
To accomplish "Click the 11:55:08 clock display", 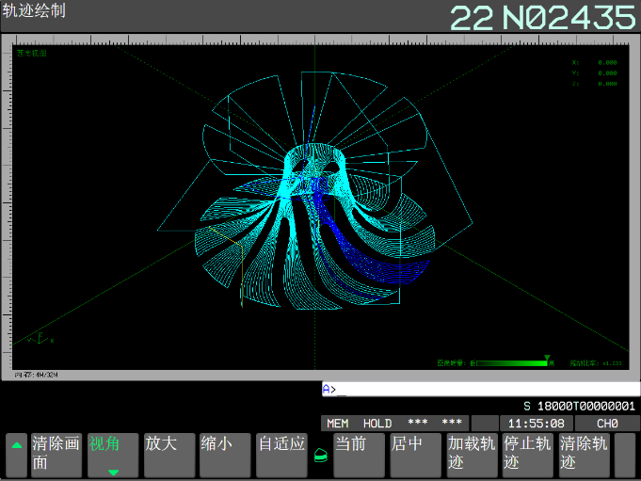I will 536,423.
